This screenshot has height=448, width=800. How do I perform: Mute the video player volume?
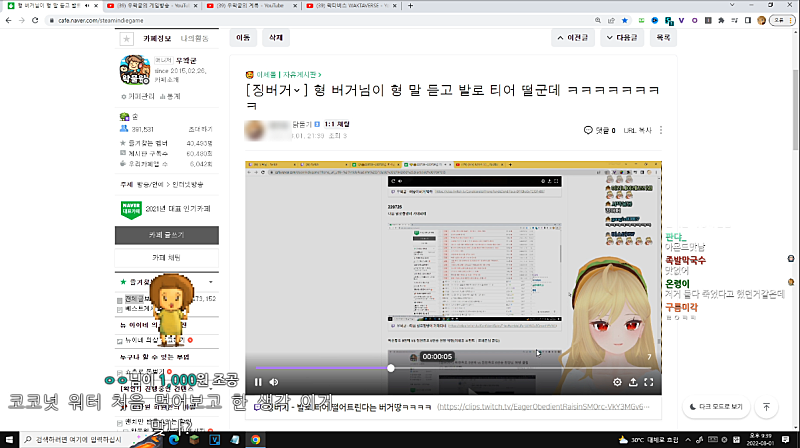pyautogui.click(x=274, y=382)
